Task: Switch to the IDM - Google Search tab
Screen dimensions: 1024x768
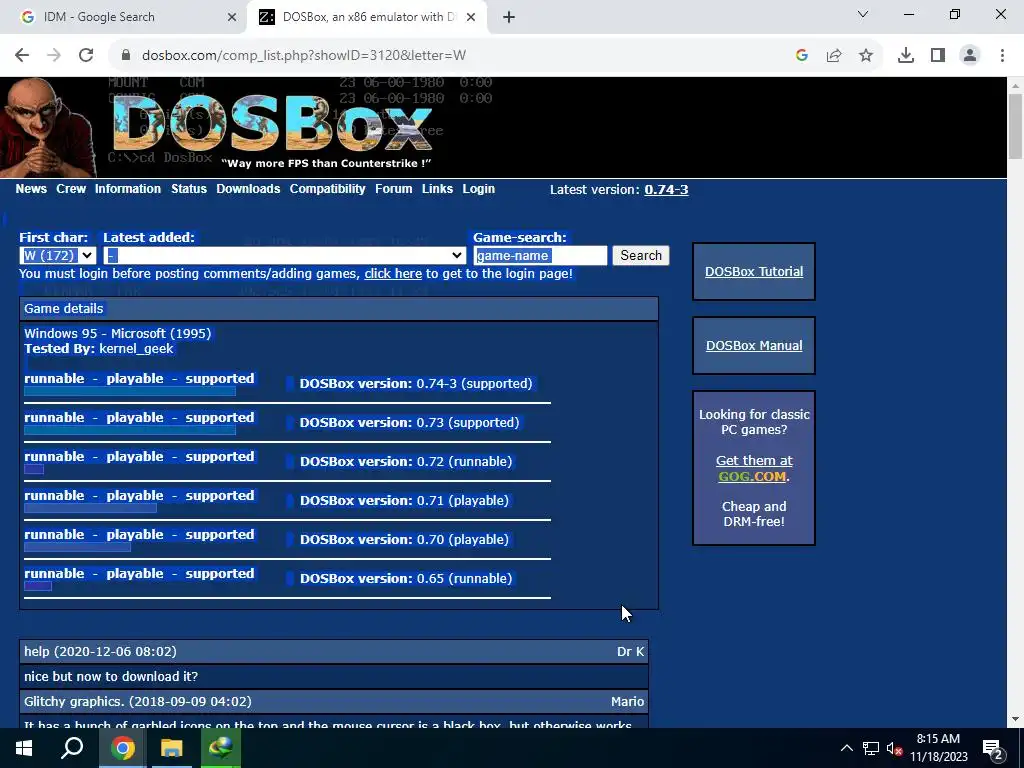Action: pos(124,17)
